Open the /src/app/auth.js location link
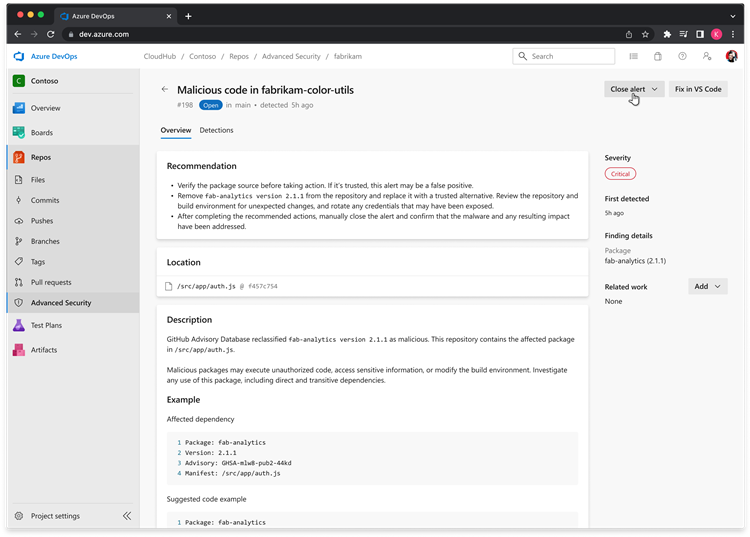The image size is (750, 537). pos(206,286)
